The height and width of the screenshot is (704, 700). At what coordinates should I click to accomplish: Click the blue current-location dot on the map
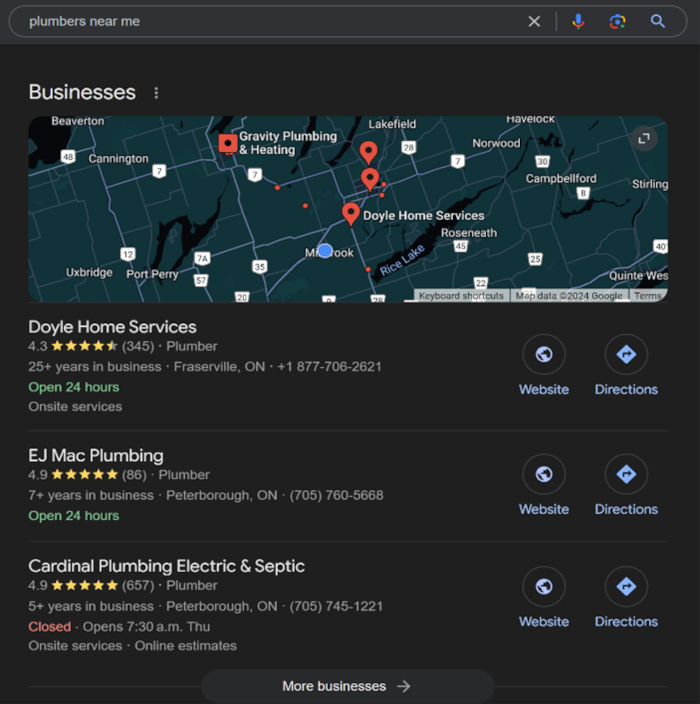pos(325,251)
